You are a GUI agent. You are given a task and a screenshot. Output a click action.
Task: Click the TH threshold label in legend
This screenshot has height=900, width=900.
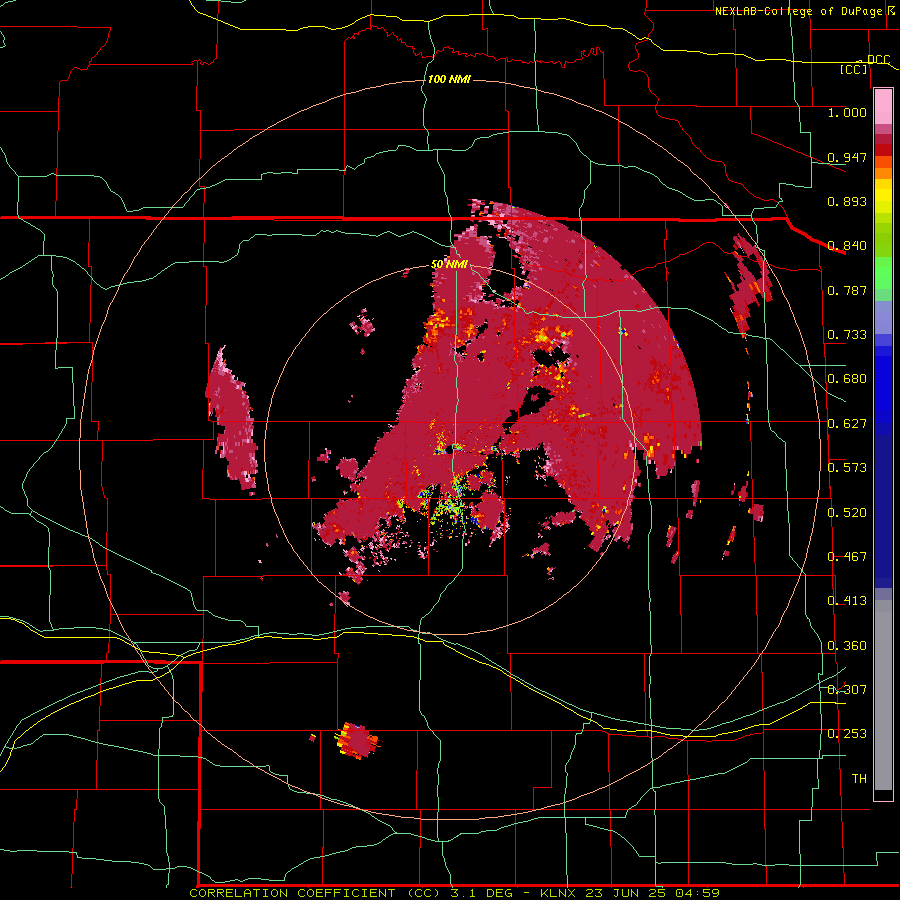click(859, 779)
